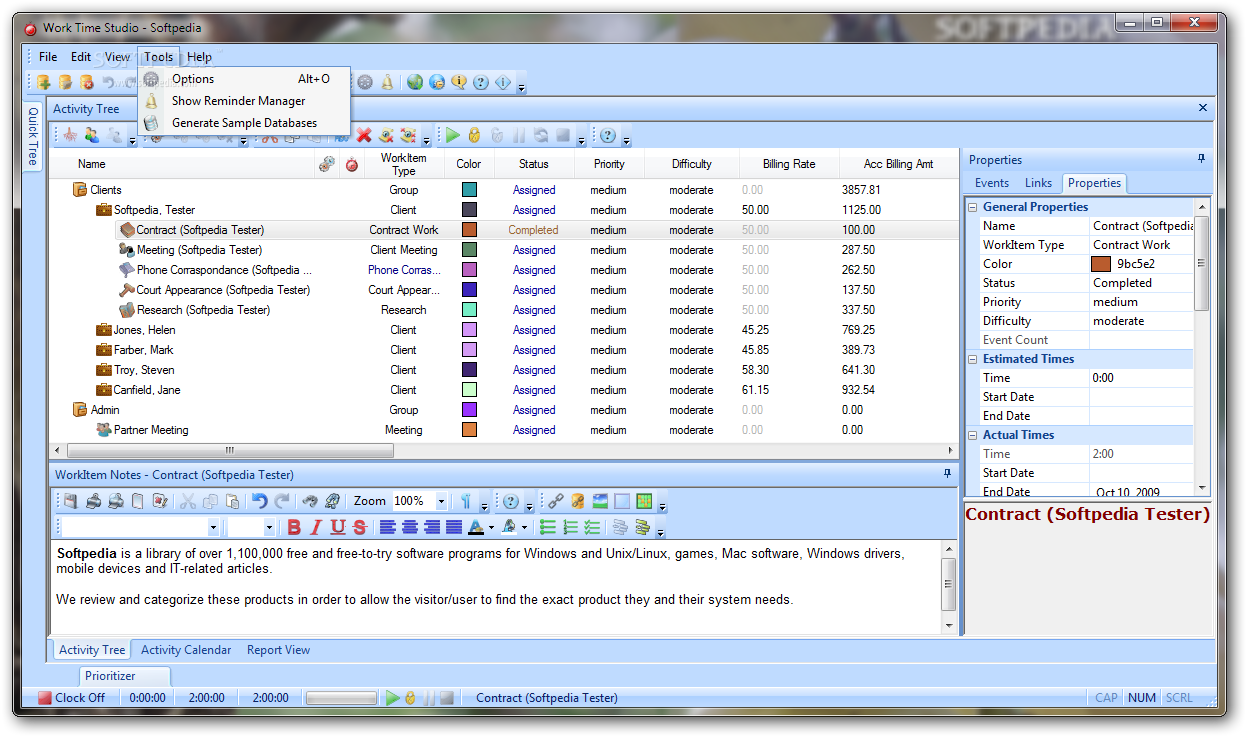Click the blue question mark Help icon in main toolbar

(480, 82)
